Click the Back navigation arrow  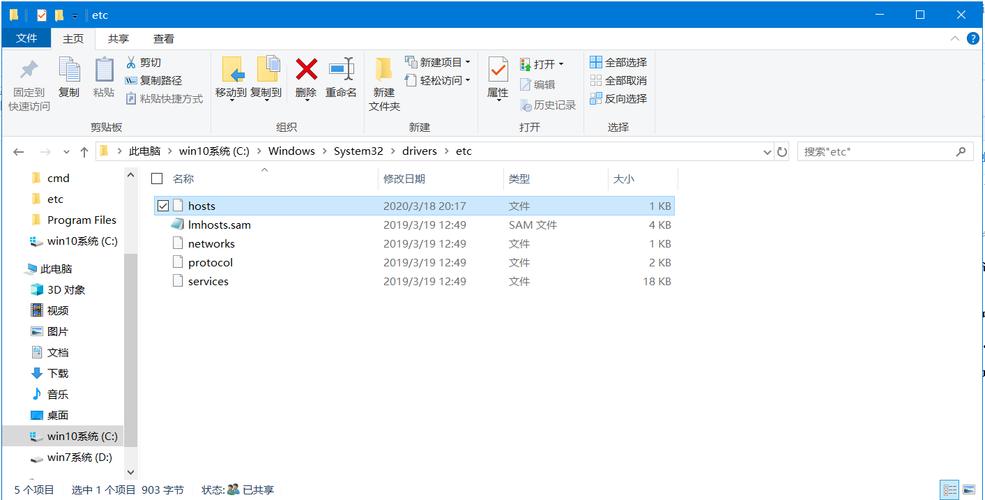pyautogui.click(x=18, y=152)
